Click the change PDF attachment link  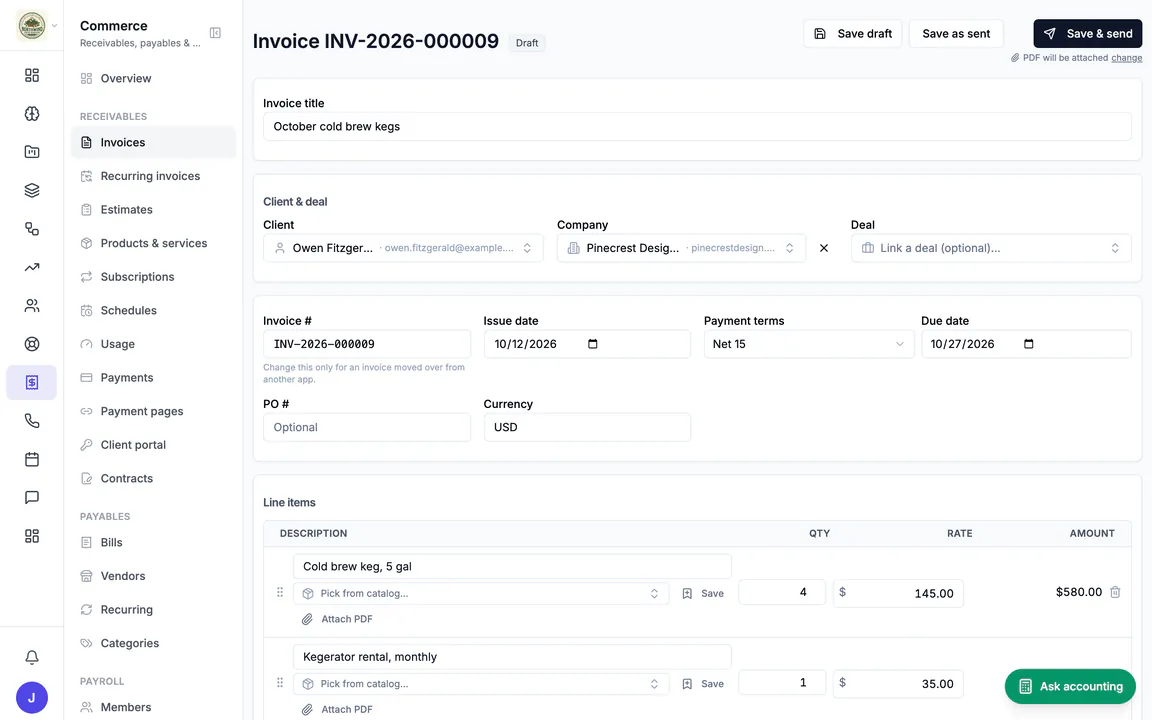1126,57
